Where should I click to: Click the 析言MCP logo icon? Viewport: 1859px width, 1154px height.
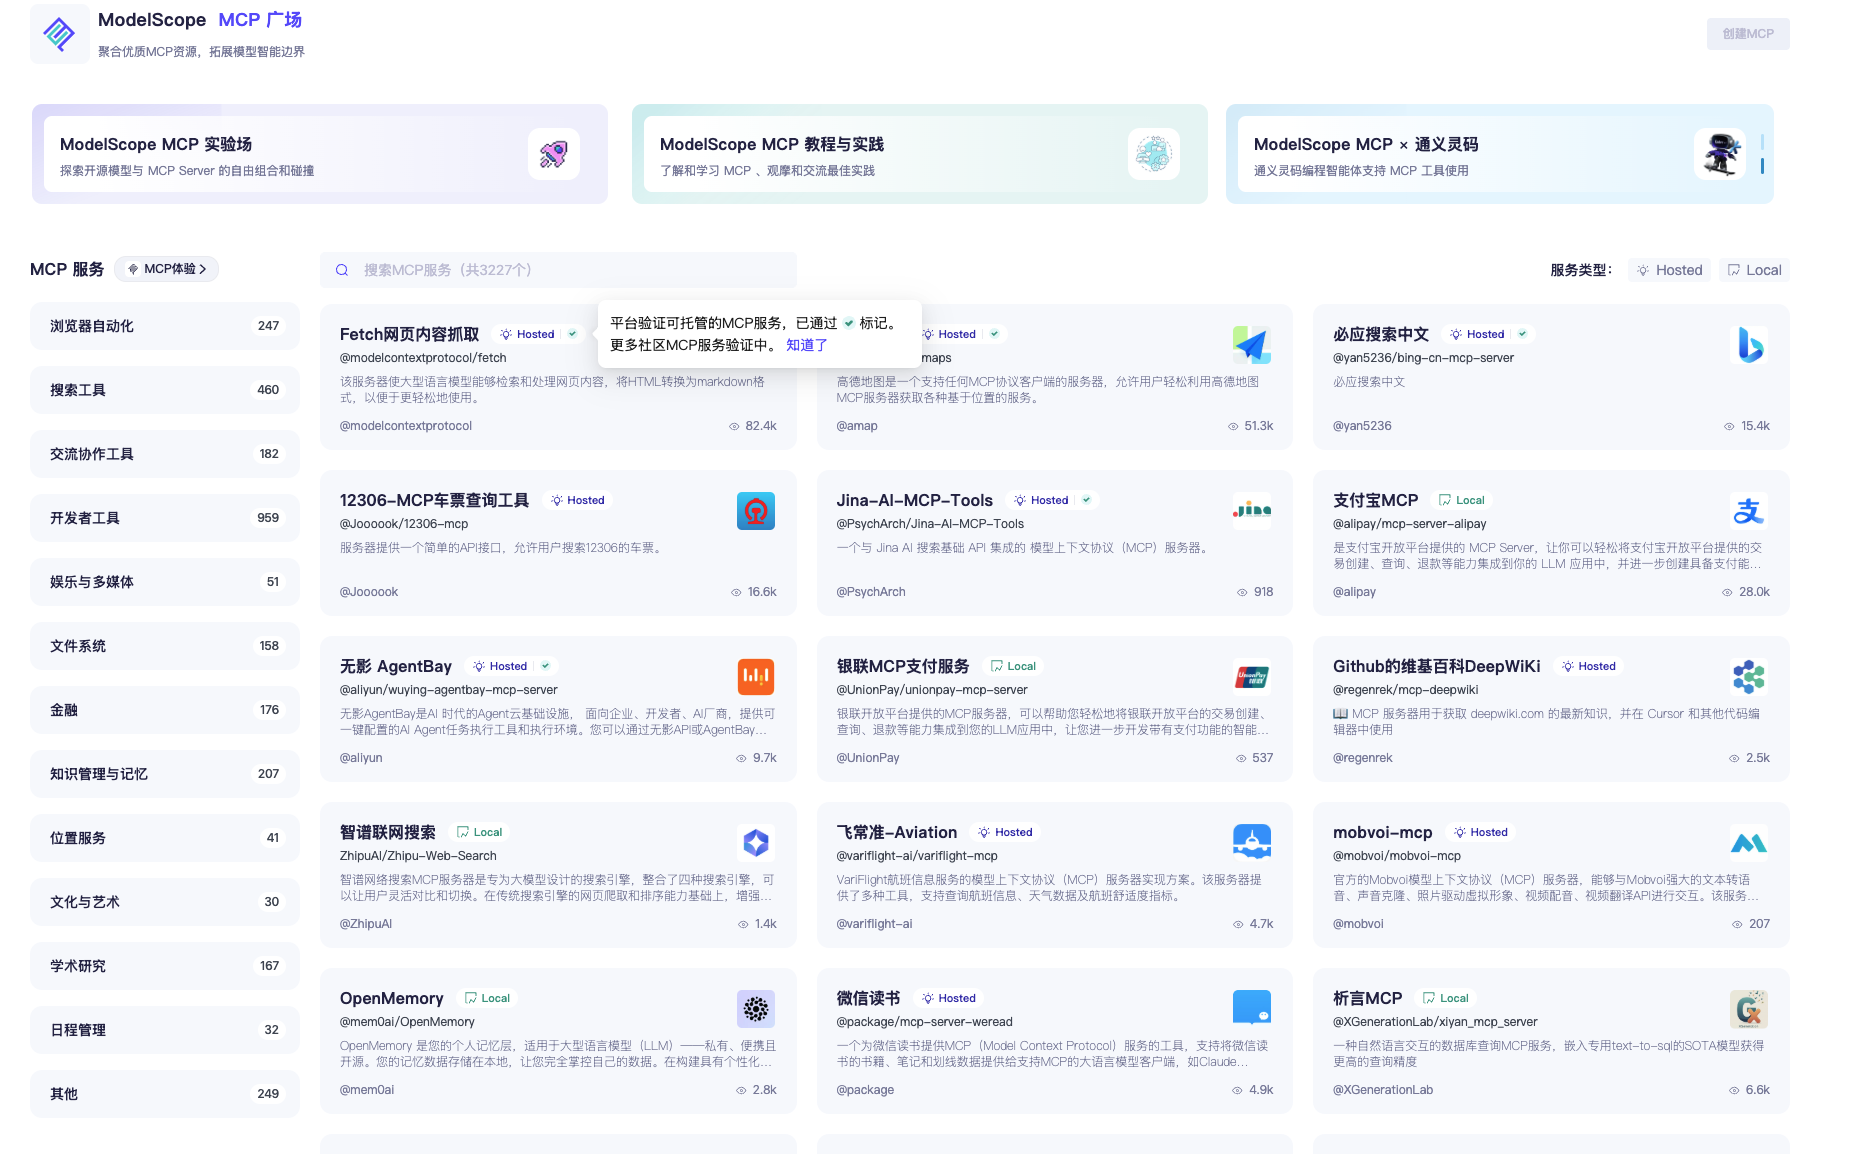tap(1749, 1009)
